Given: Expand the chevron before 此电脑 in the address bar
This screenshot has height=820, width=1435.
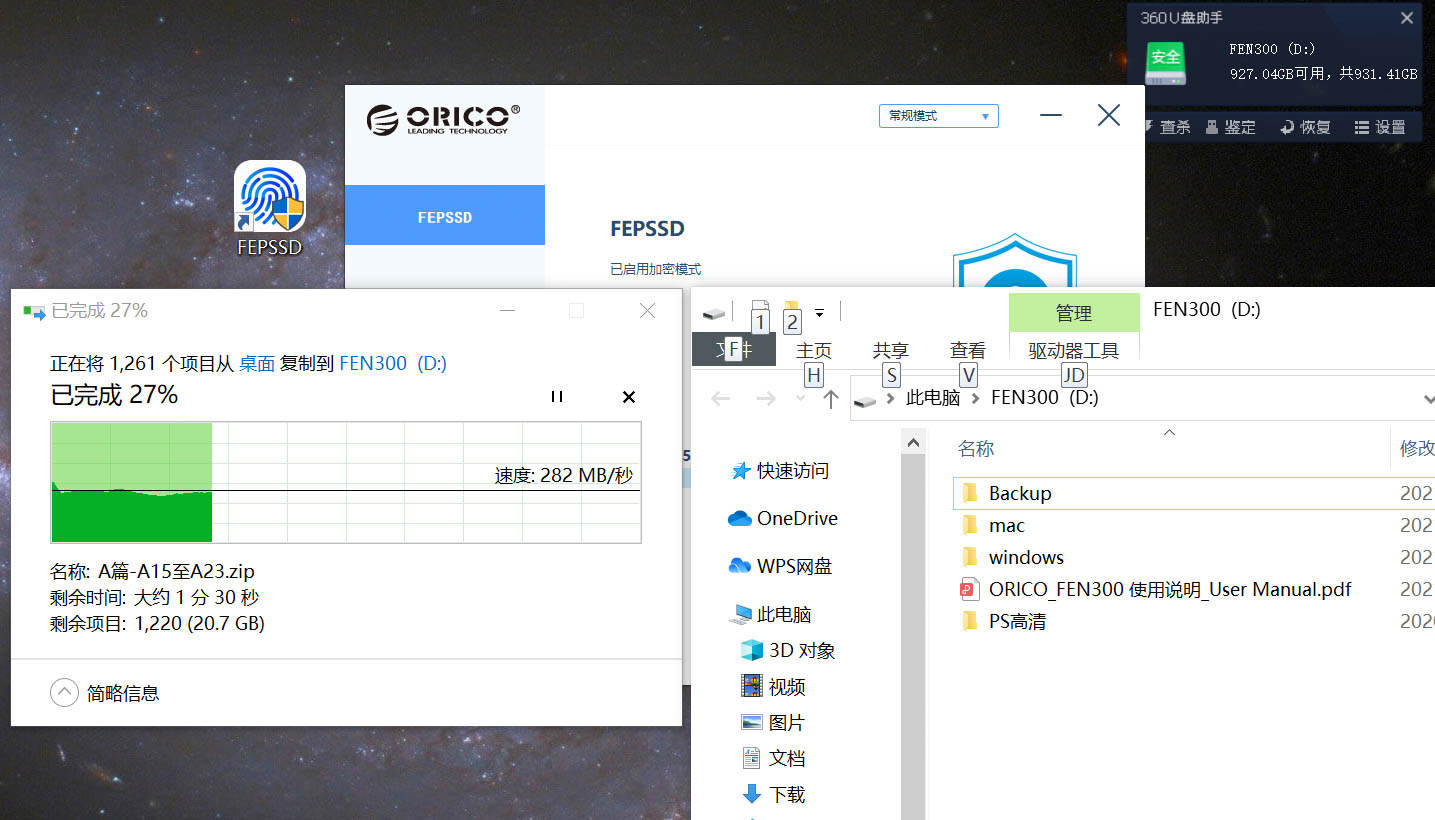Looking at the screenshot, I should click(x=892, y=398).
